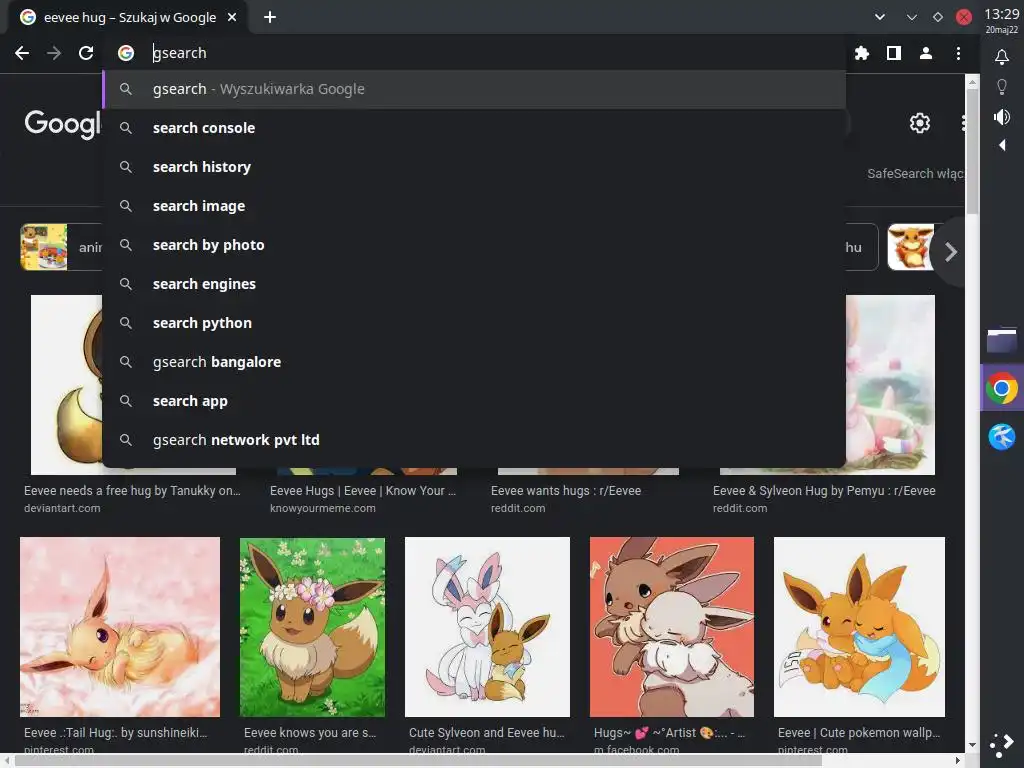Open the Eevee Tail Hug pink thumbnail

(120, 627)
